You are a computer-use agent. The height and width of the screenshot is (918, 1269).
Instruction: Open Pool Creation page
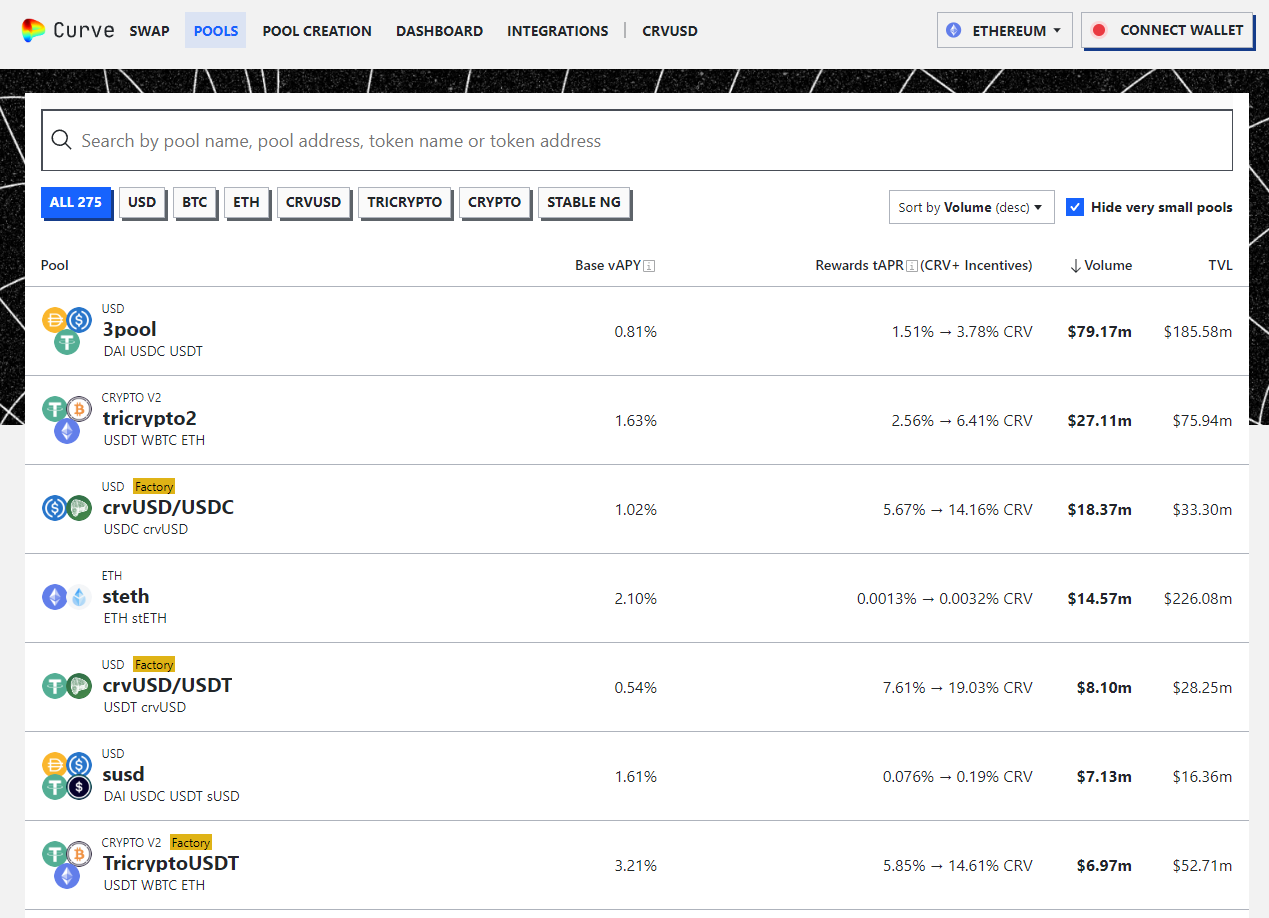coord(317,31)
